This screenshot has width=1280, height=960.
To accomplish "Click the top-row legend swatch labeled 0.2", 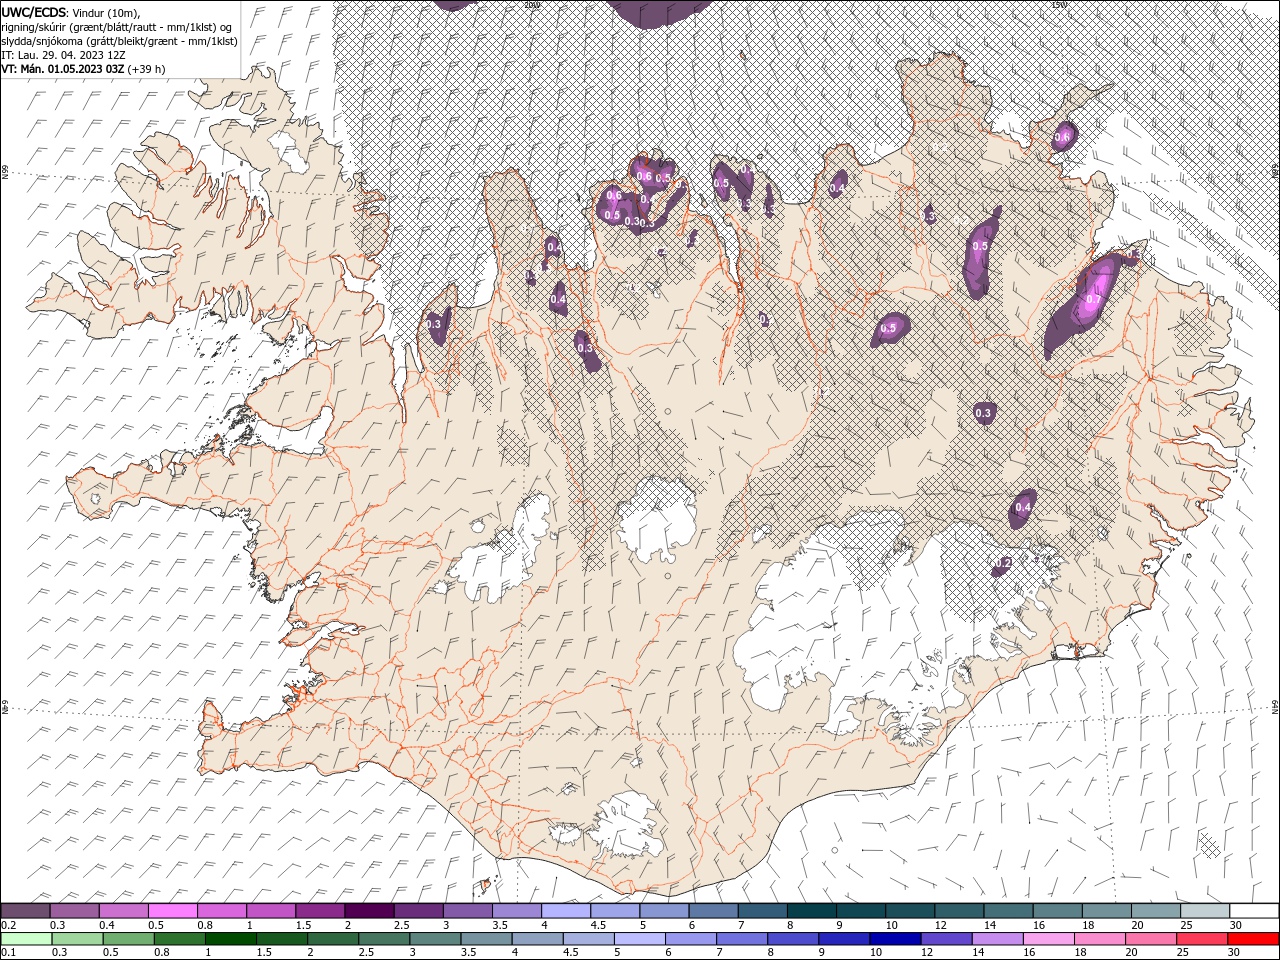I will (x=25, y=910).
